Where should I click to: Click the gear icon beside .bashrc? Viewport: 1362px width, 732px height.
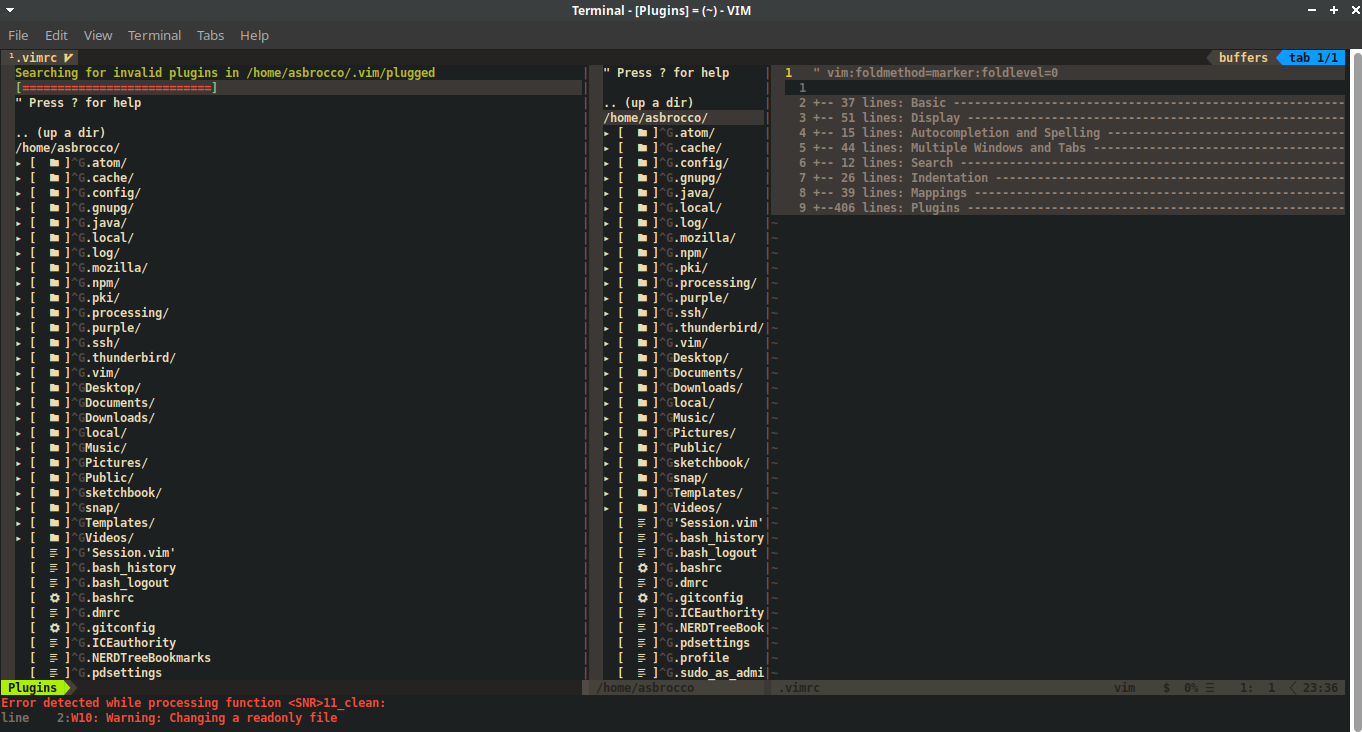(55, 597)
